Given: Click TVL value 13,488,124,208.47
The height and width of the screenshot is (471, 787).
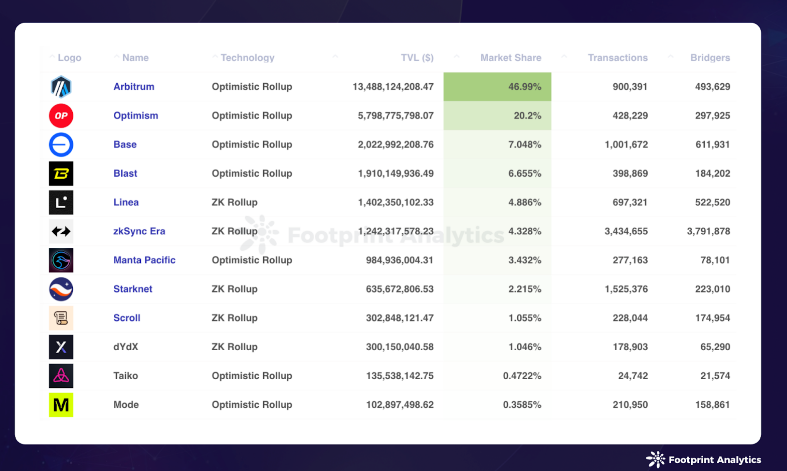Looking at the screenshot, I should tap(393, 87).
